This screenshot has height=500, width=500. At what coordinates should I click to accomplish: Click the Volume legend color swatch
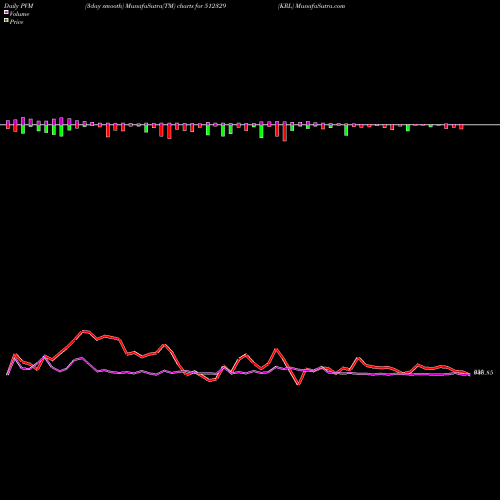pyautogui.click(x=6, y=13)
